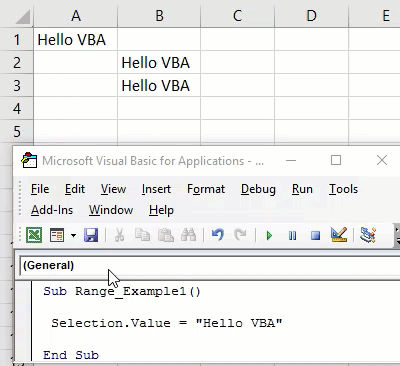This screenshot has height=366, width=400.
Task: Open the (General) object combo box
Action: [x=210, y=266]
